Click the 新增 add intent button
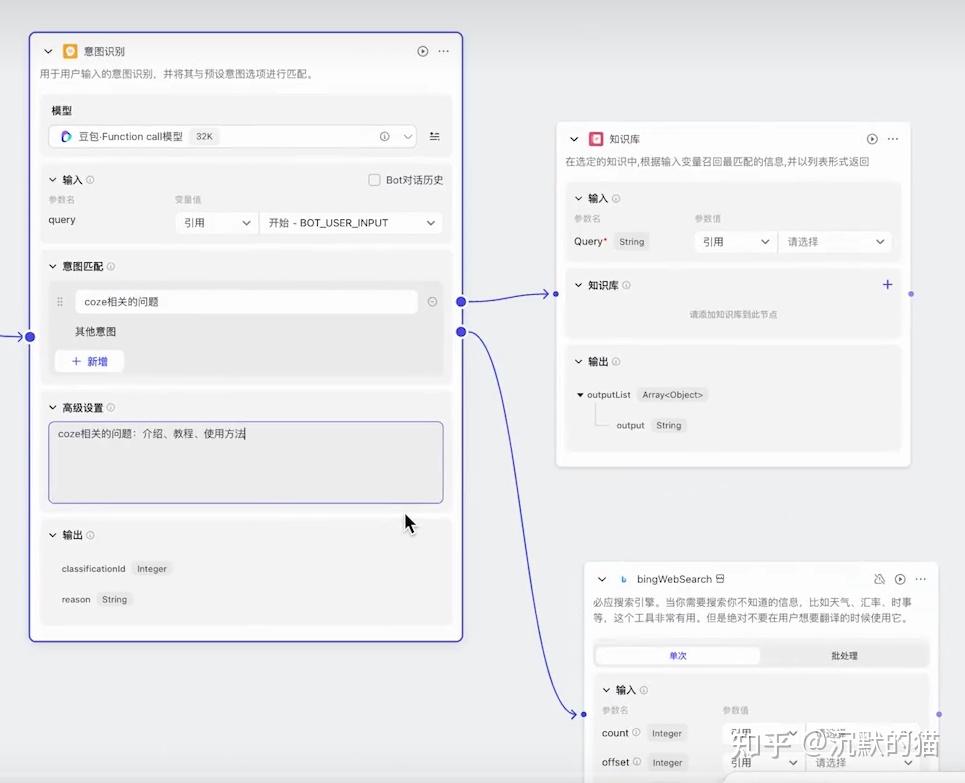The height and width of the screenshot is (783, 965). coord(89,361)
